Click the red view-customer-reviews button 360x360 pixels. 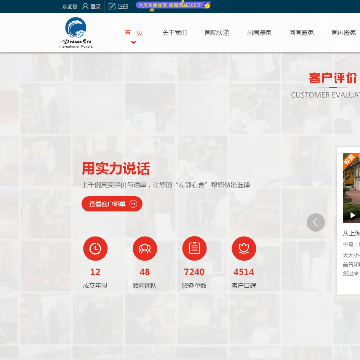coord(112,204)
